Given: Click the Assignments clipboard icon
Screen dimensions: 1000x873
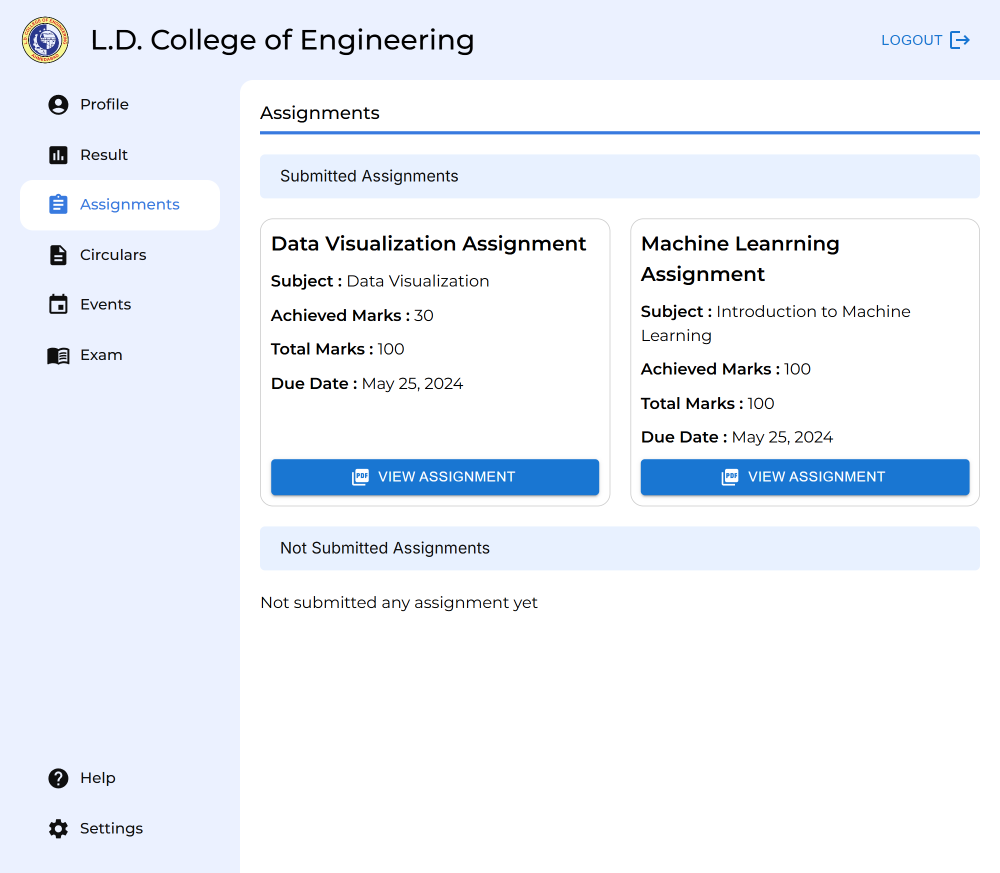Looking at the screenshot, I should click(x=58, y=205).
